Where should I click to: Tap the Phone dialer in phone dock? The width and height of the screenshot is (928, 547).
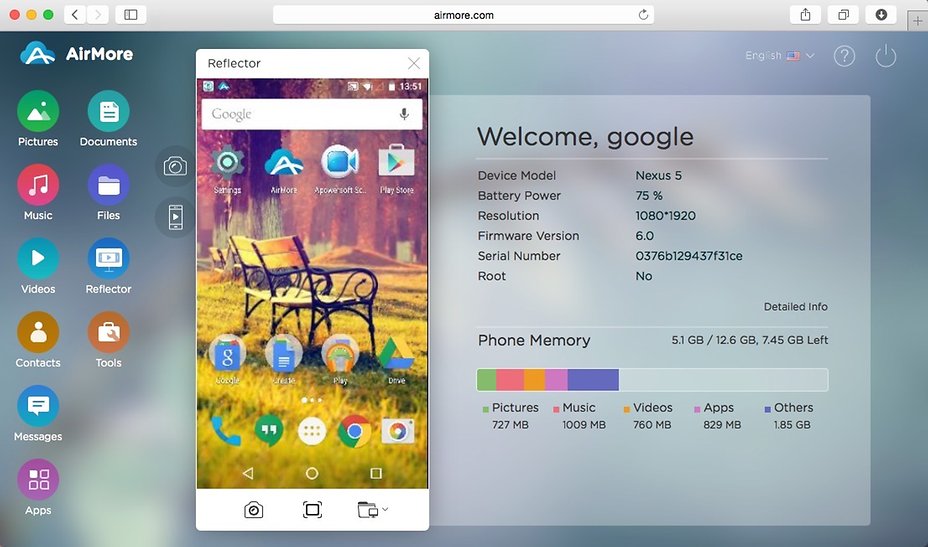(x=226, y=432)
